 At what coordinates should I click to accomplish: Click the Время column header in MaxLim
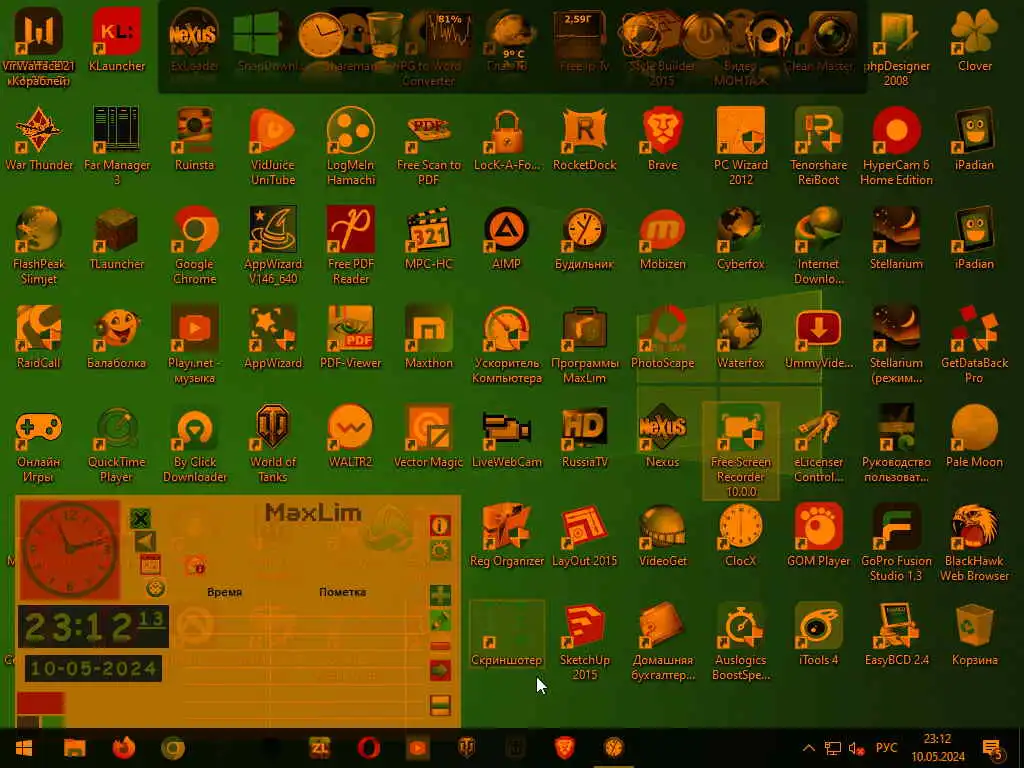pos(225,592)
